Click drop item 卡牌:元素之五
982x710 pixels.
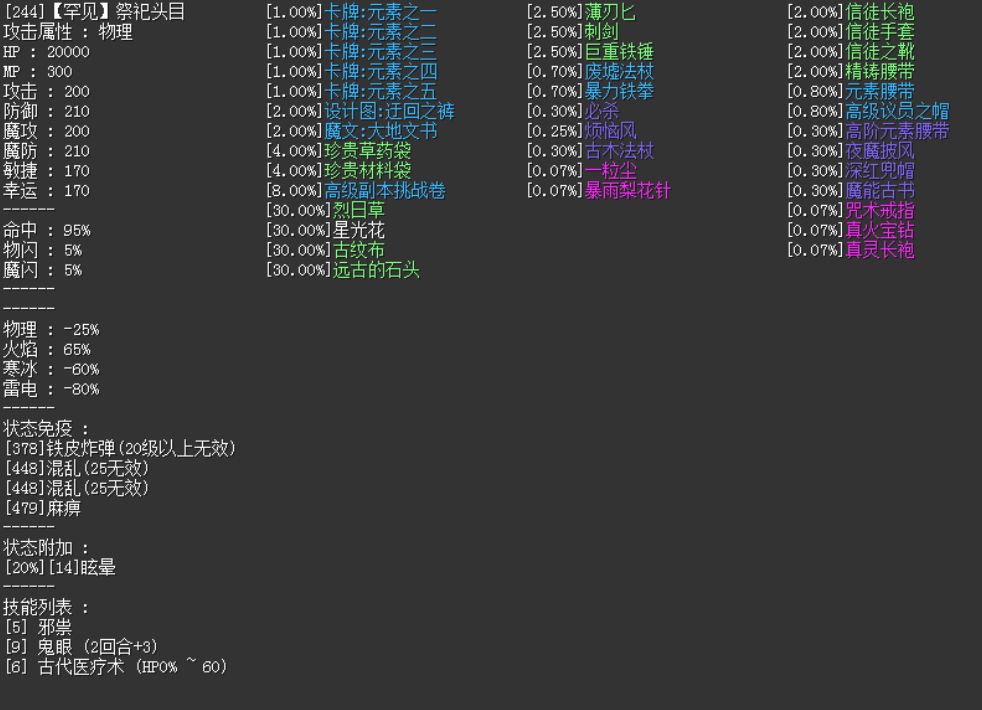pos(381,91)
